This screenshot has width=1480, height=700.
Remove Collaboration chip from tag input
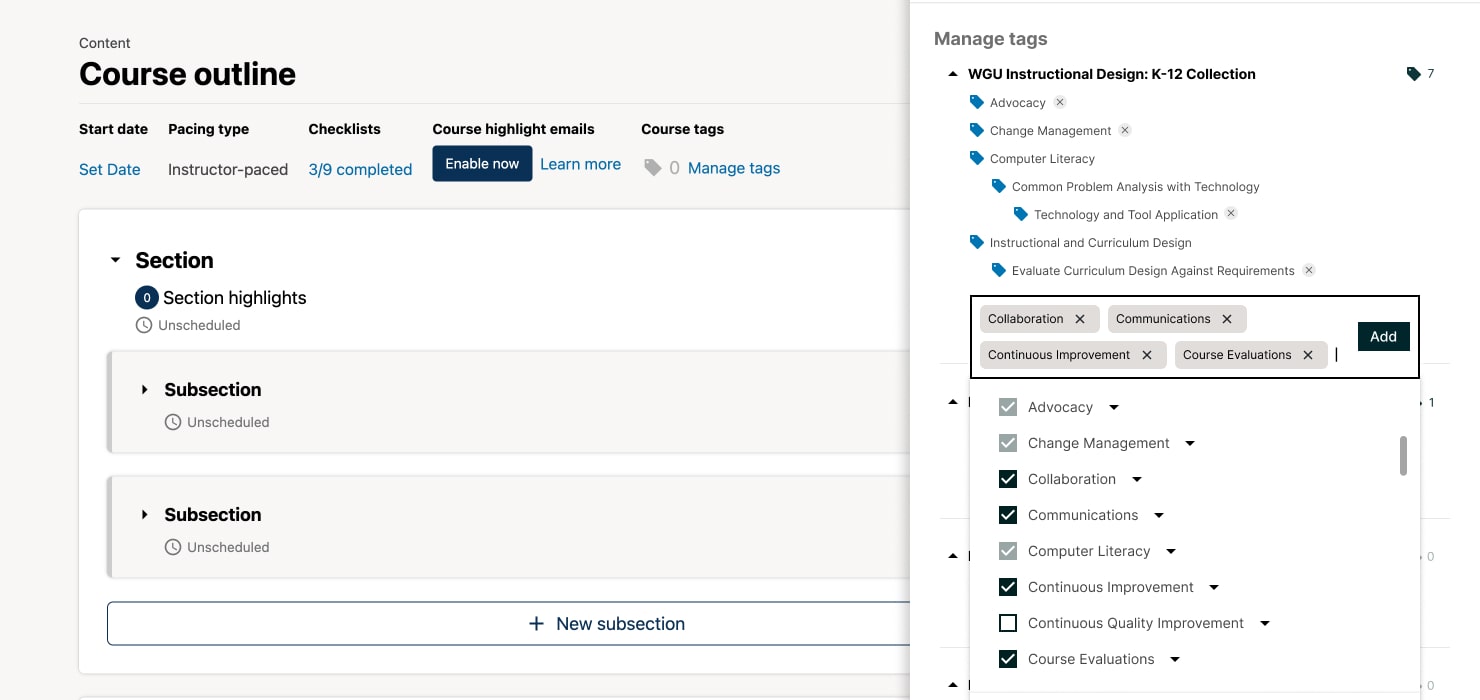coord(1080,319)
